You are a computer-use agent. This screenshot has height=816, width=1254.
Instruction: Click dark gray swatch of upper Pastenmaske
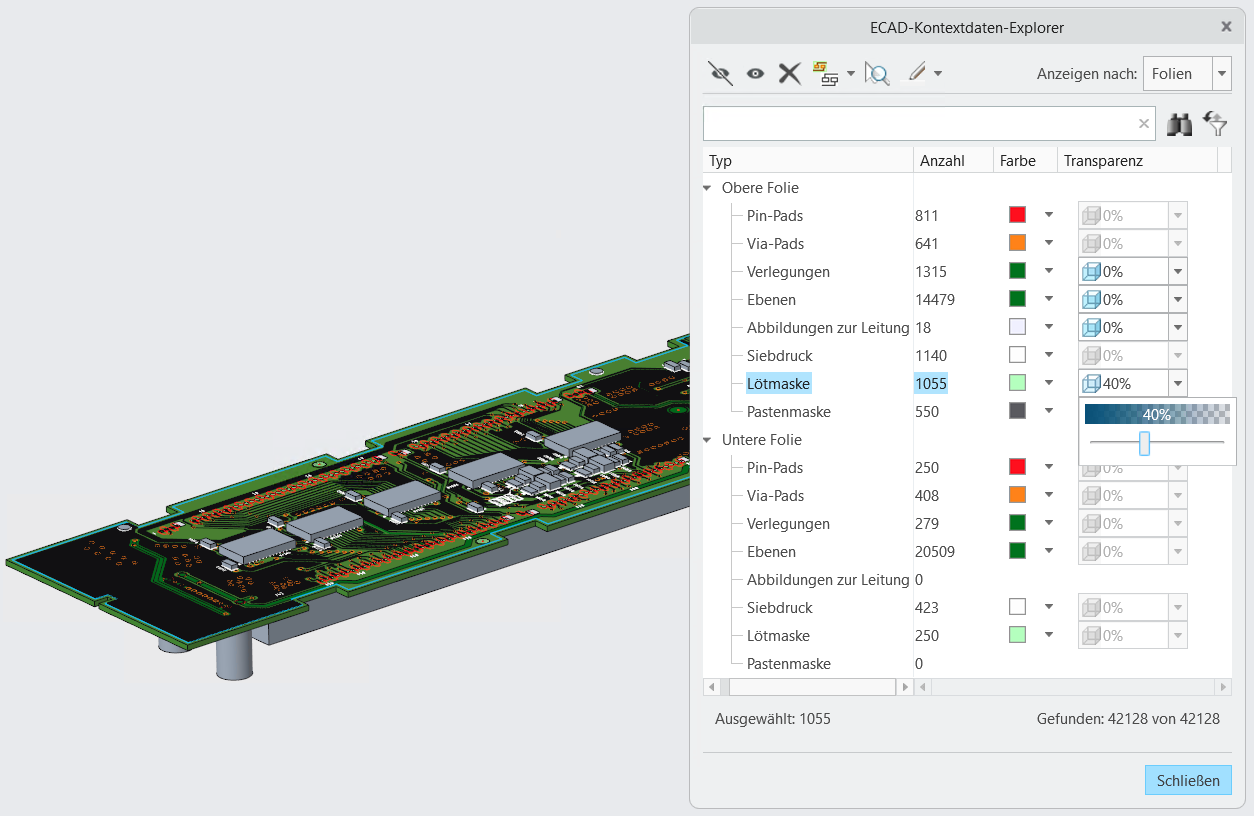pos(1018,411)
